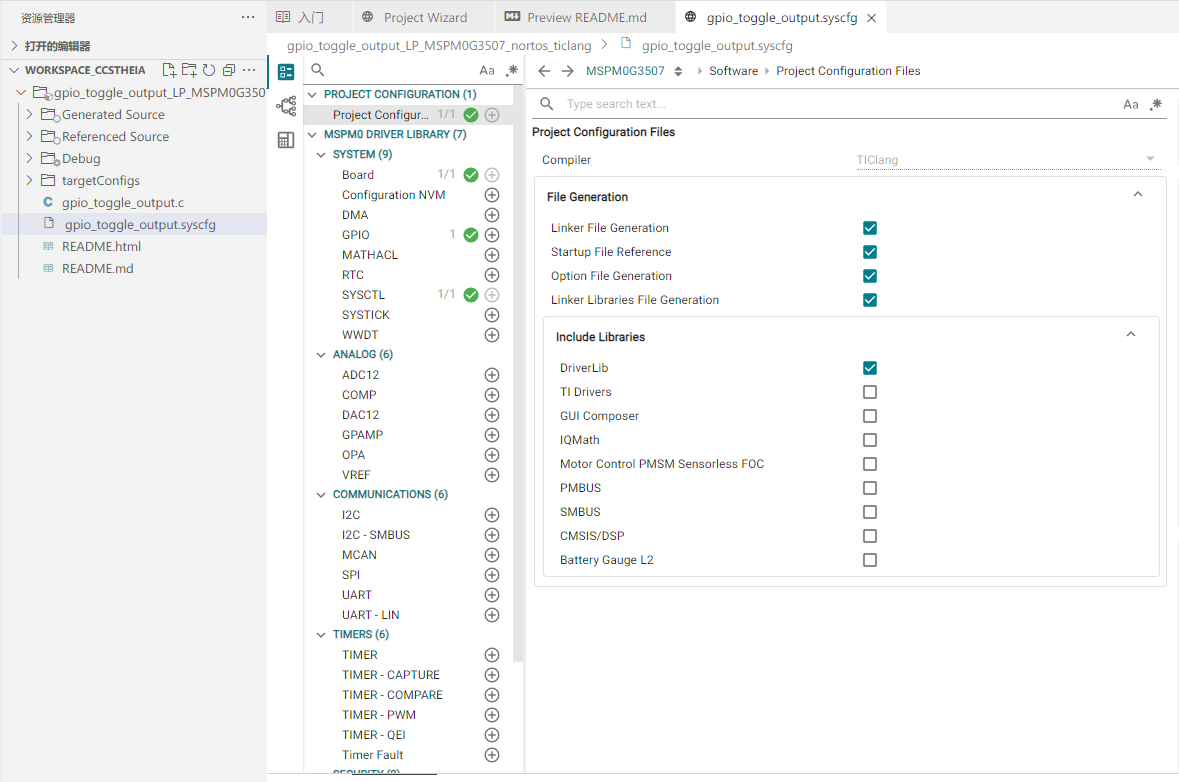Uncheck the DriverLib library

[870, 368]
